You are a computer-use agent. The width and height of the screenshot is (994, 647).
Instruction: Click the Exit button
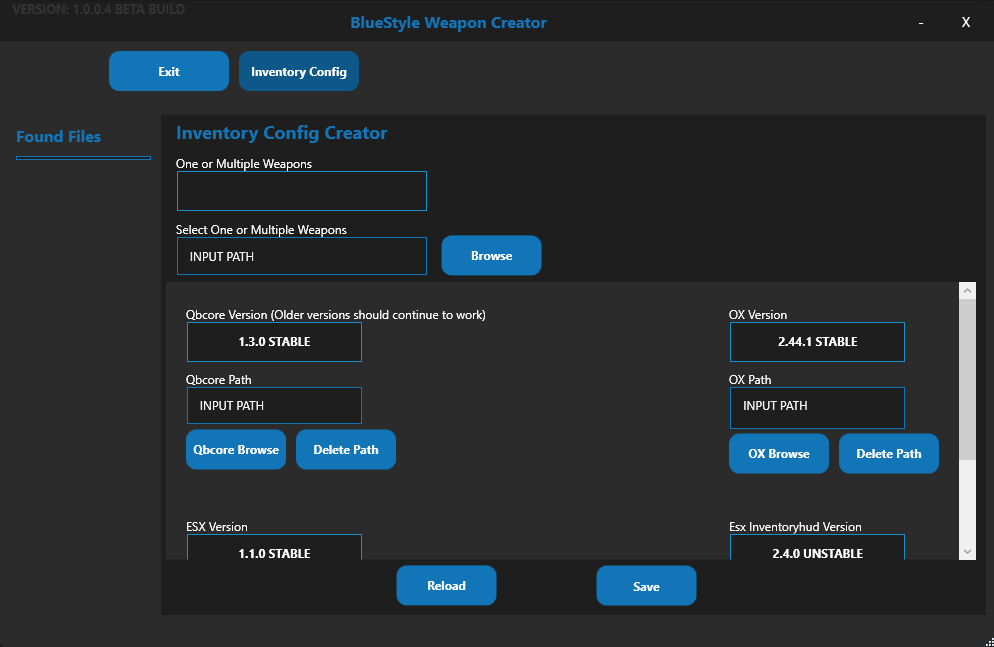[169, 71]
